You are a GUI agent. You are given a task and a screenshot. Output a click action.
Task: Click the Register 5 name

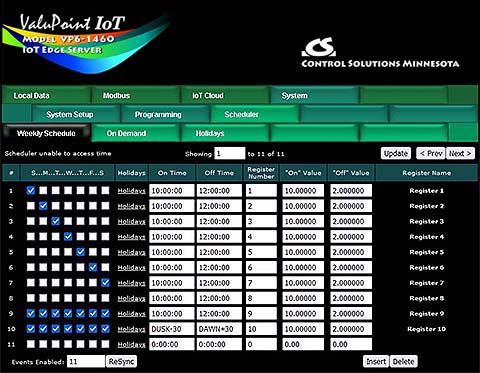[426, 252]
